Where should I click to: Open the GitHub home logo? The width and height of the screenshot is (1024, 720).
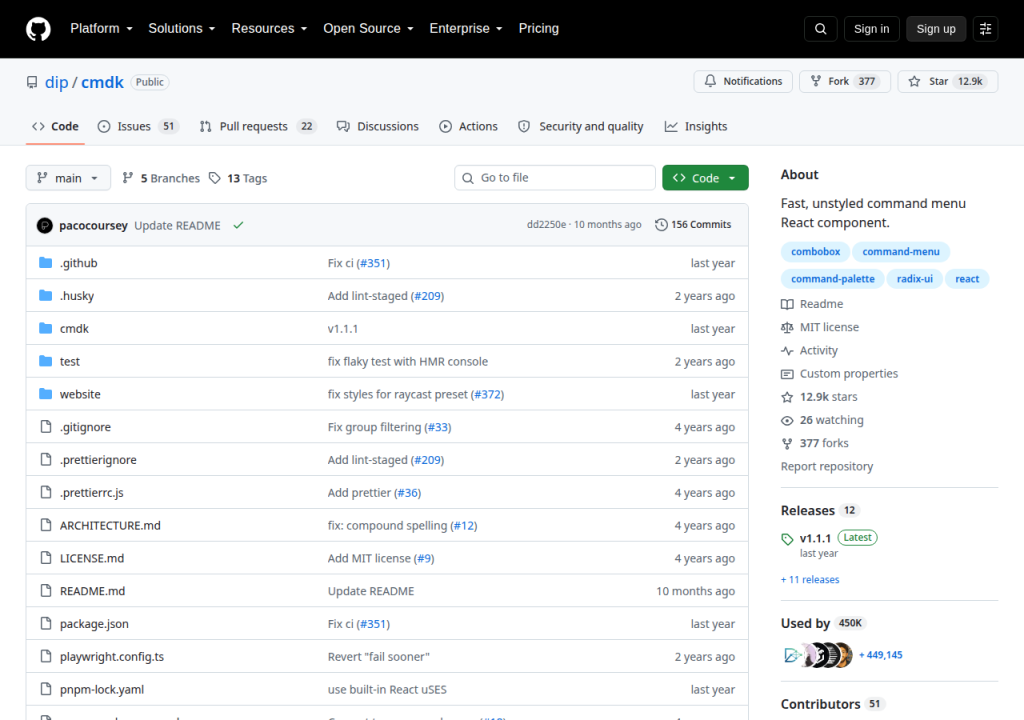click(x=38, y=29)
